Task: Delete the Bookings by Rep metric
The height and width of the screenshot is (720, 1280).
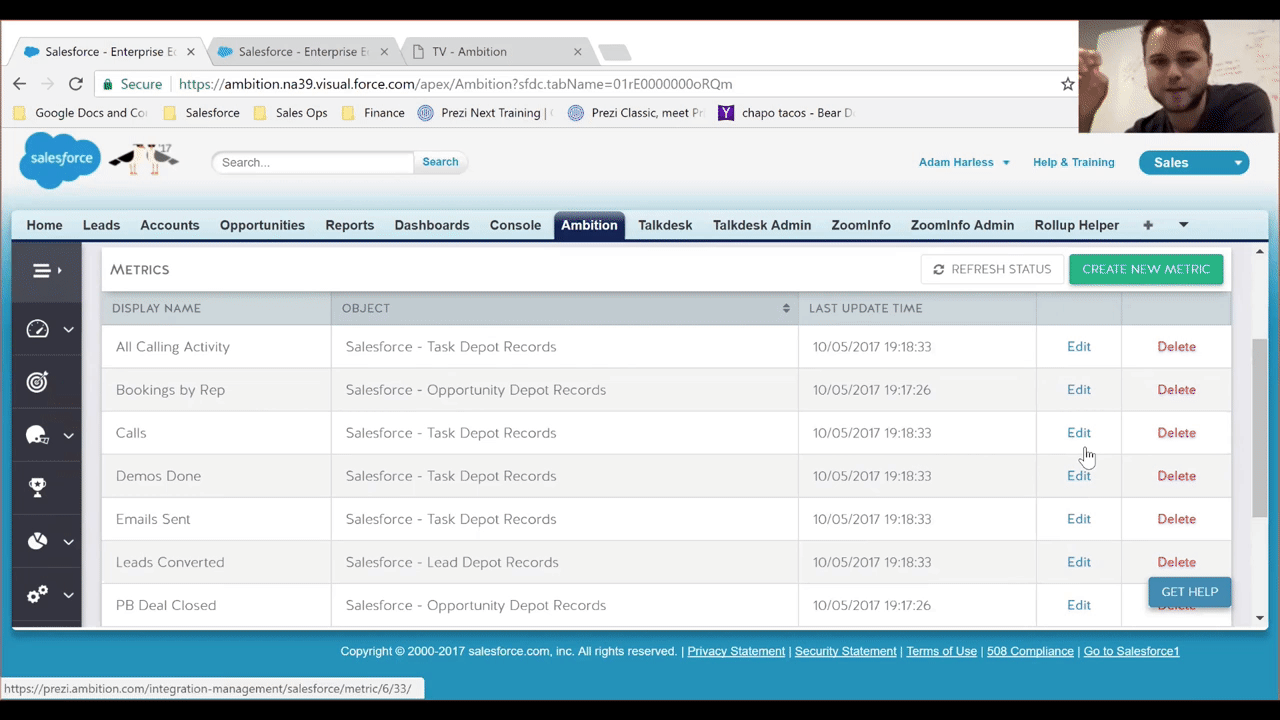Action: point(1176,390)
